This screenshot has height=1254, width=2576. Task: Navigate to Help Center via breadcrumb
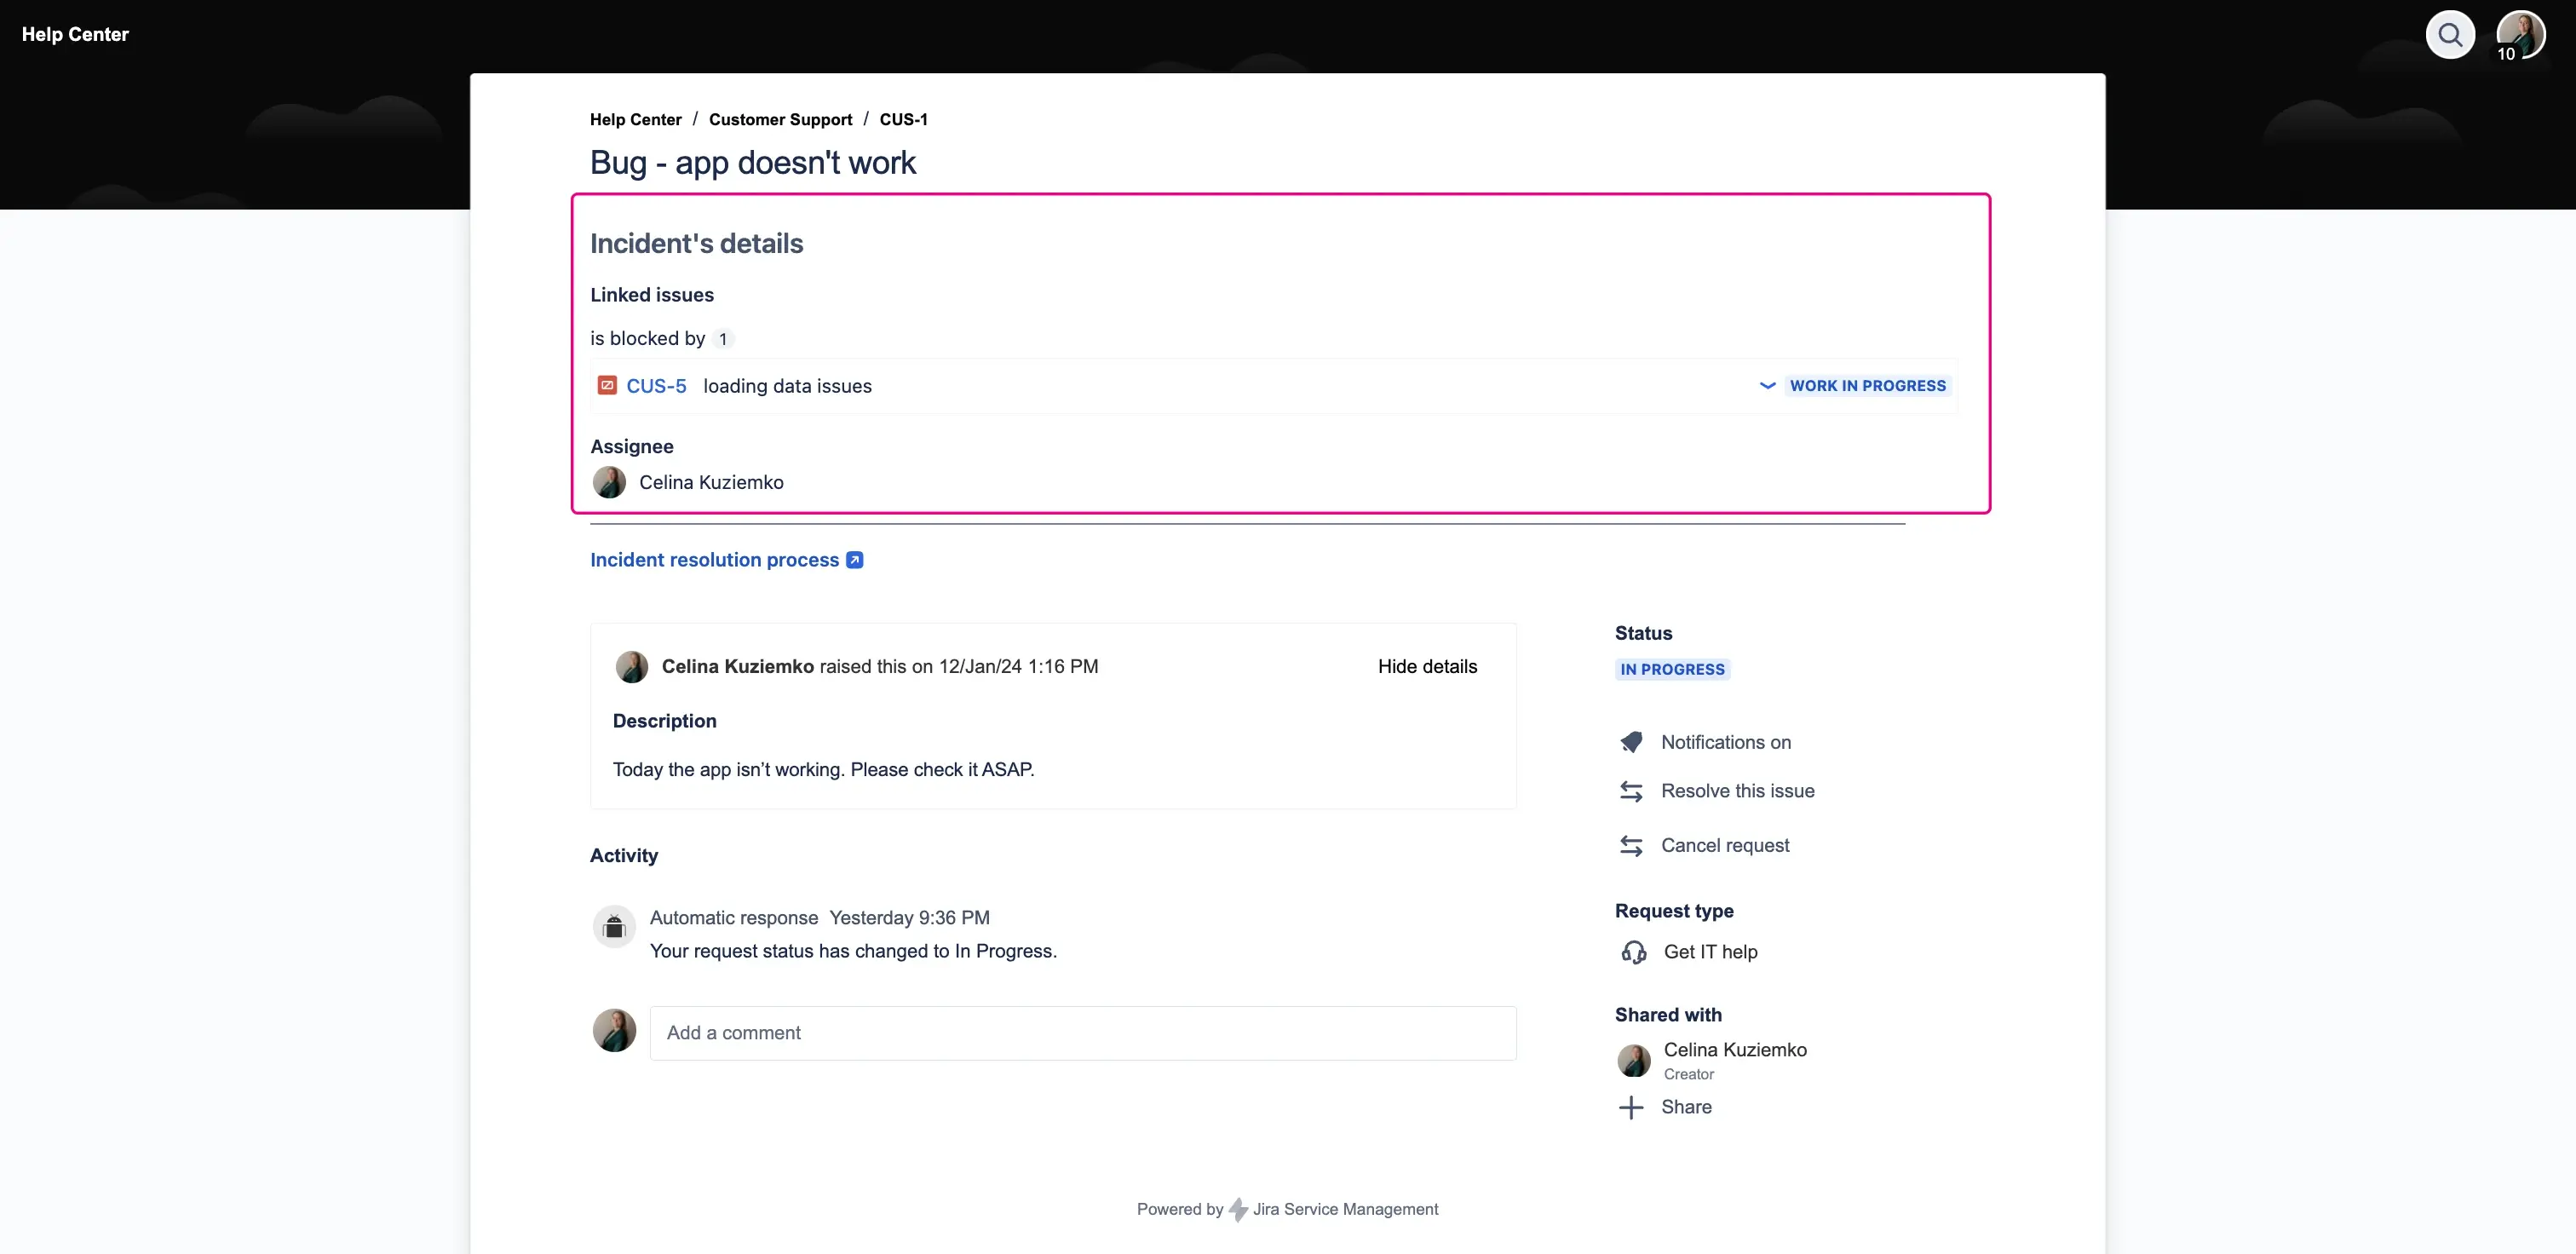(635, 119)
